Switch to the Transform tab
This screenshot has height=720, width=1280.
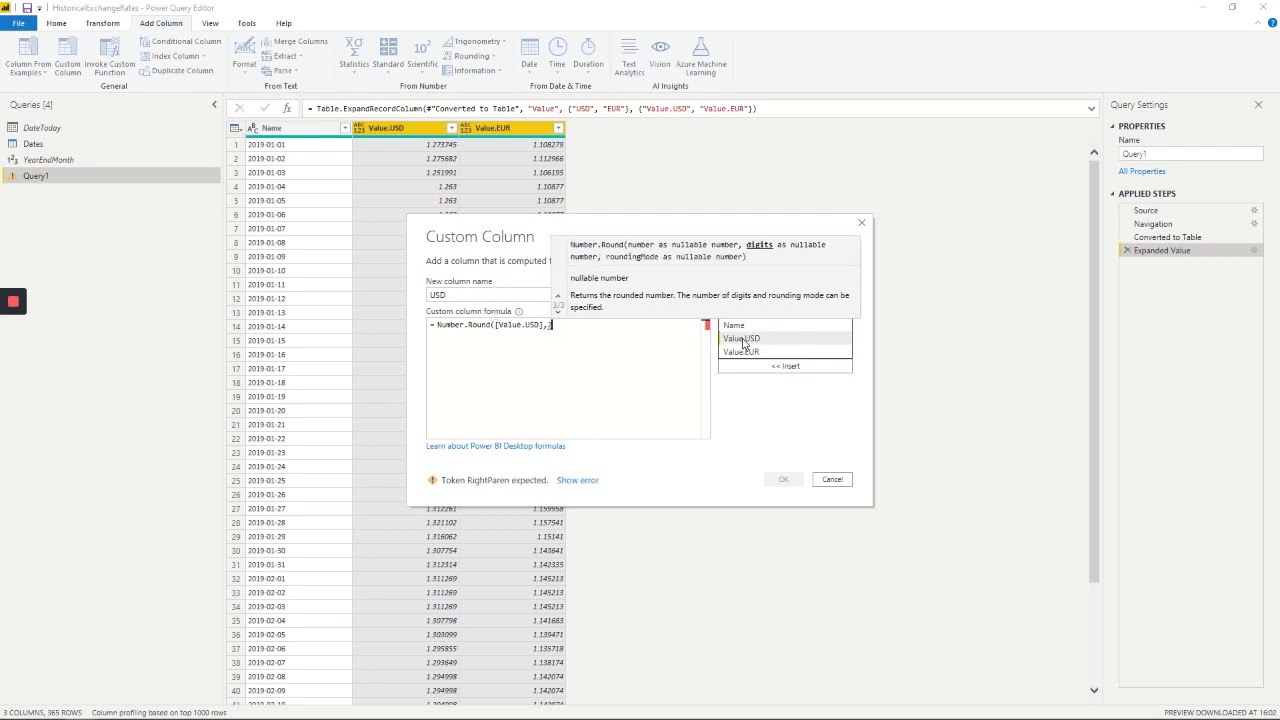(x=102, y=23)
